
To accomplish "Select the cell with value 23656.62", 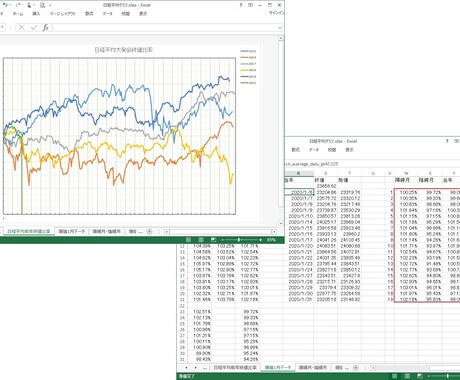I will click(x=326, y=186).
